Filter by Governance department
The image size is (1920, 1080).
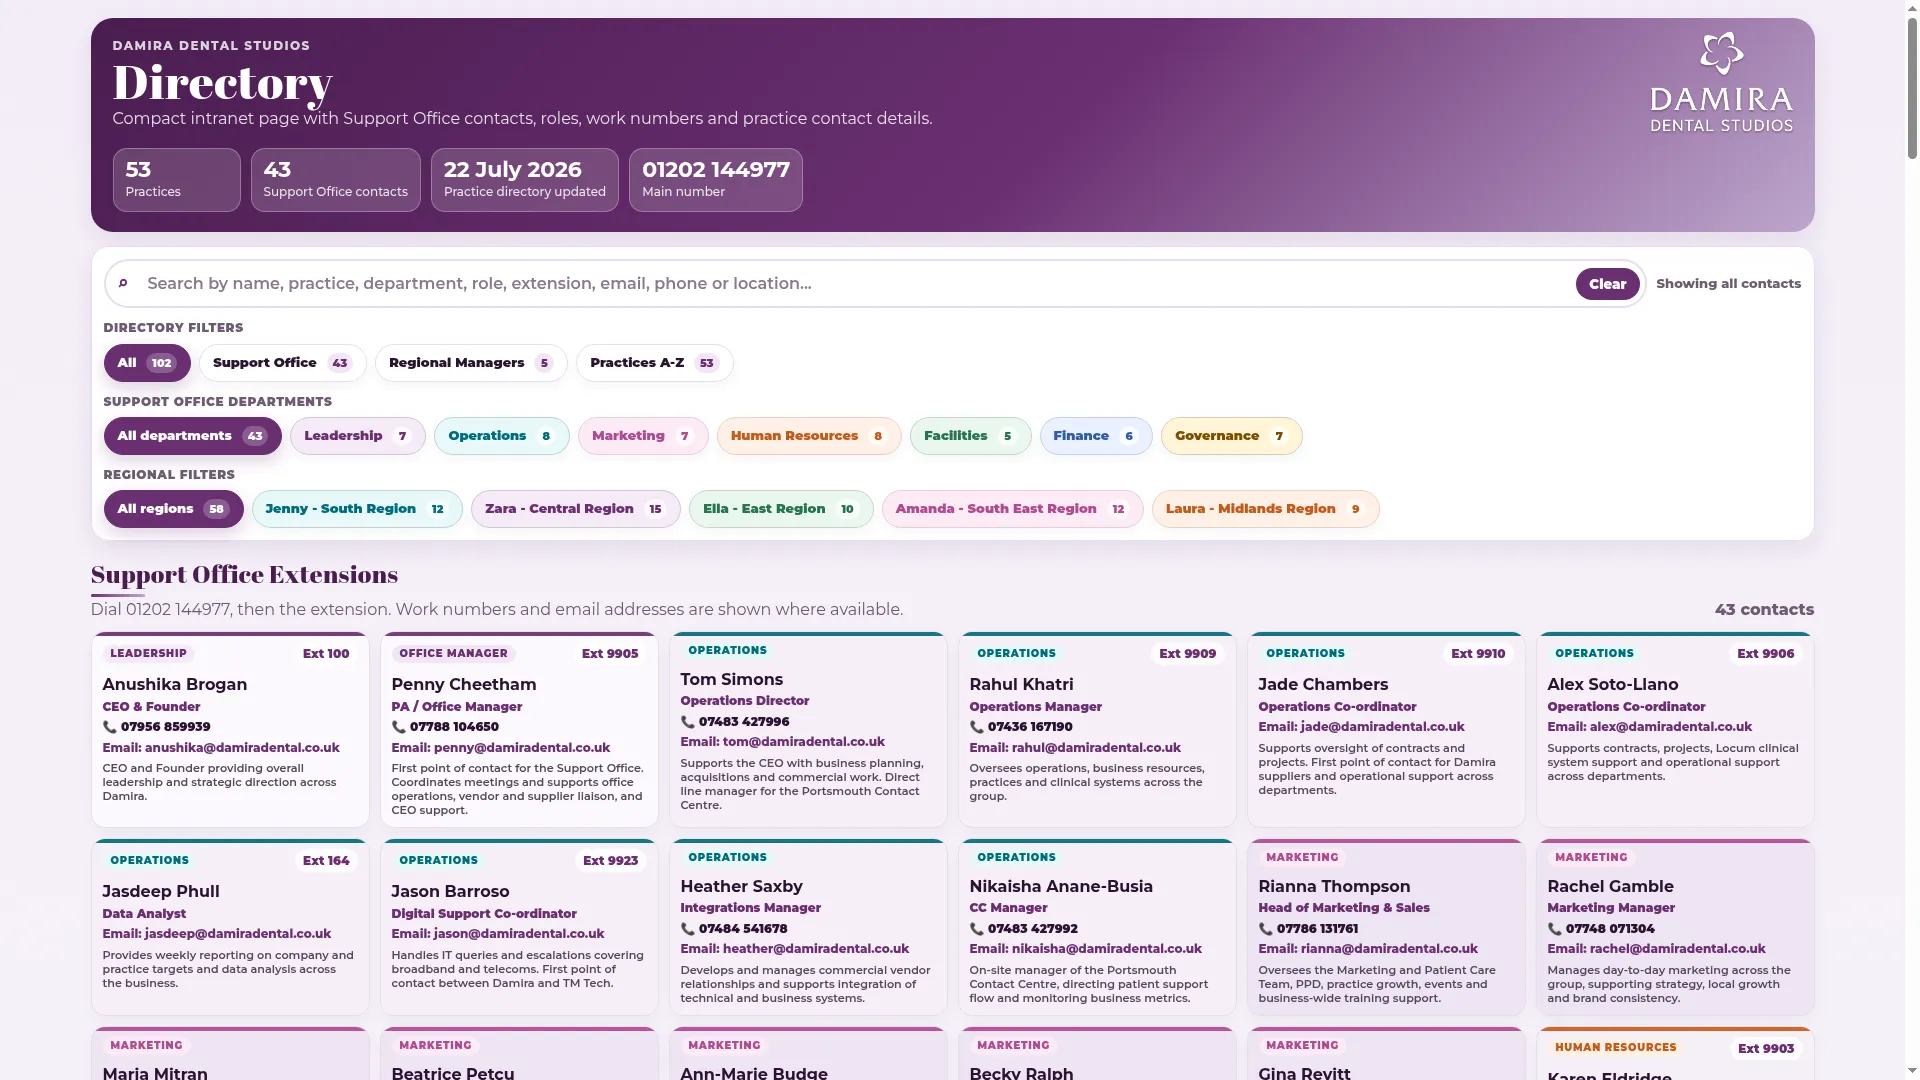point(1232,436)
